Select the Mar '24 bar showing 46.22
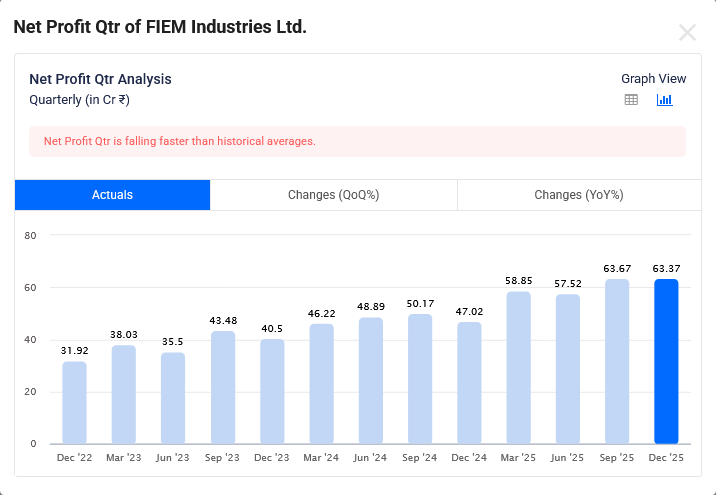This screenshot has width=716, height=495. click(x=321, y=384)
